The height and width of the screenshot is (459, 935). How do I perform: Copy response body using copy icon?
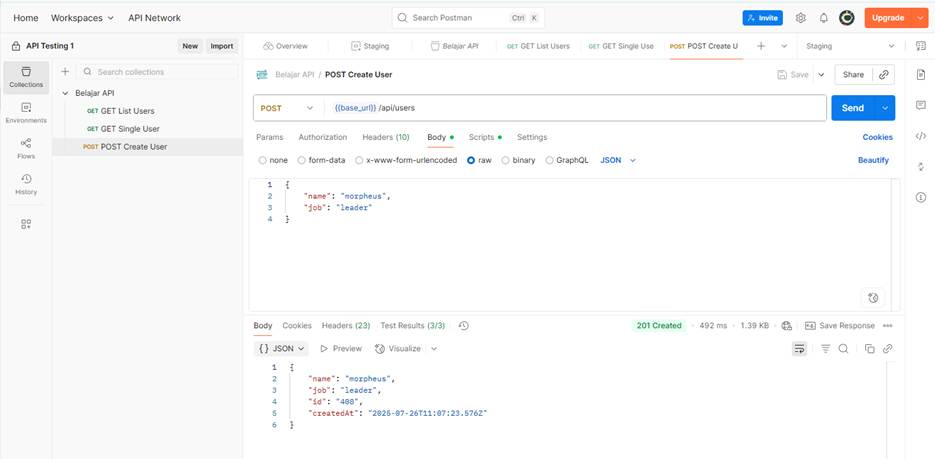point(869,349)
